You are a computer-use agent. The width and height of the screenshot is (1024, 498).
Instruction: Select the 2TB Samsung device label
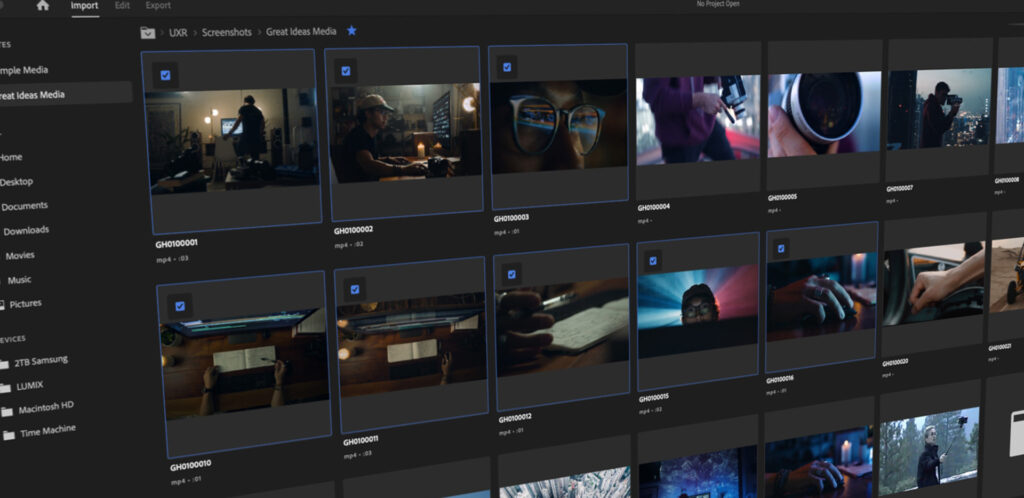coord(42,360)
